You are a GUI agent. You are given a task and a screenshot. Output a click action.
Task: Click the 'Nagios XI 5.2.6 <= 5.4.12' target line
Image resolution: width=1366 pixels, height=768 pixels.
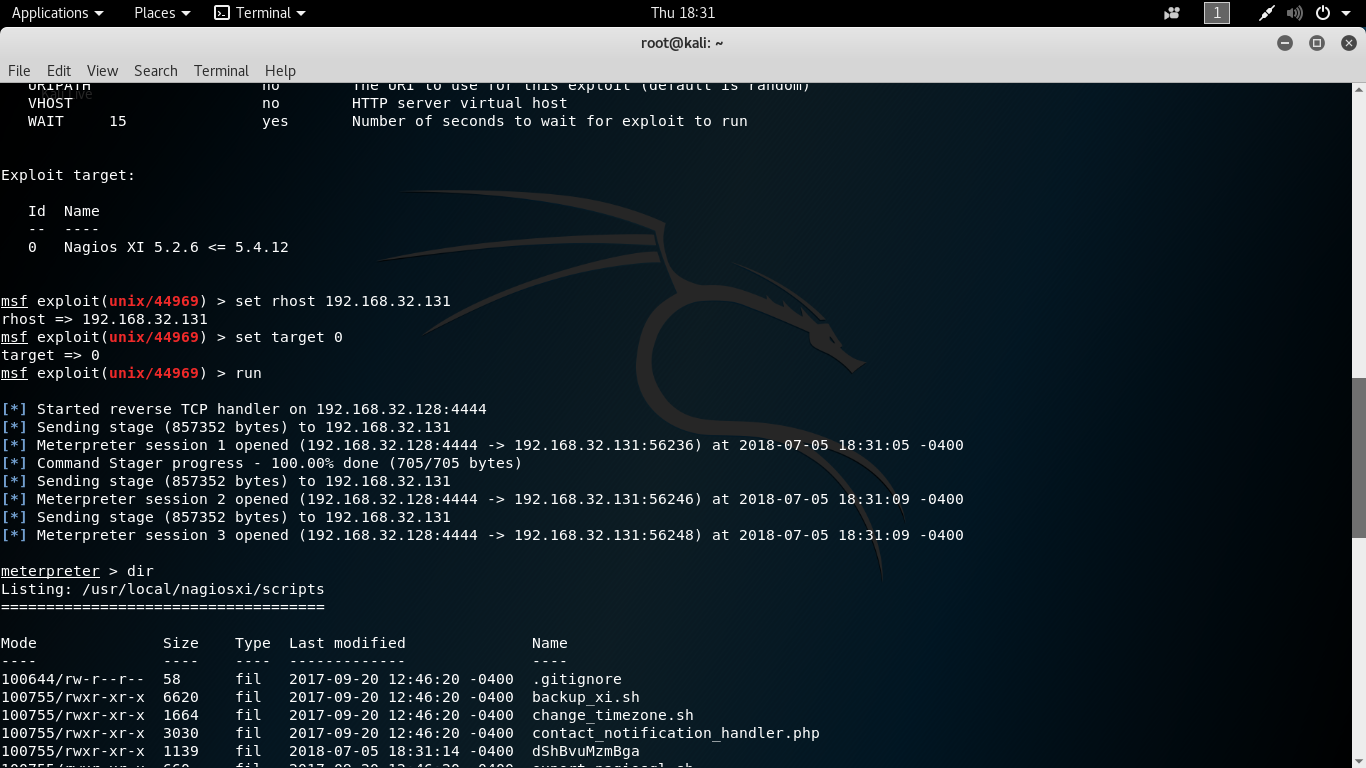tap(176, 247)
